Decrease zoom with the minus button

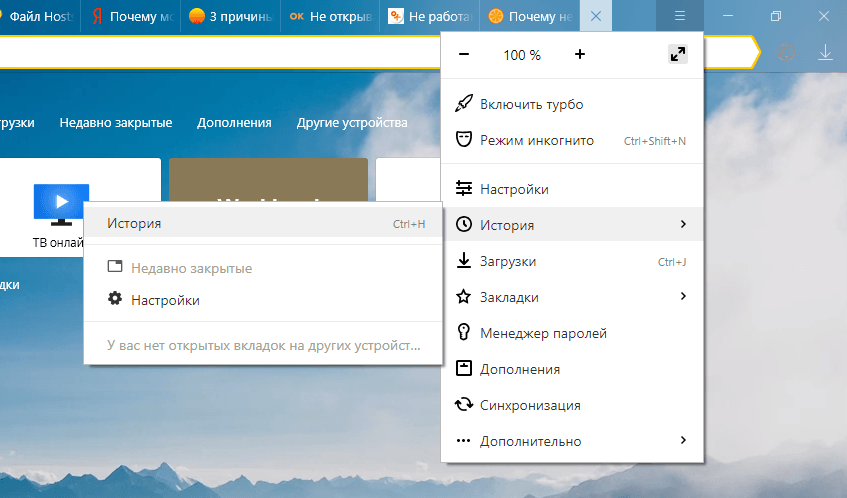click(x=464, y=55)
